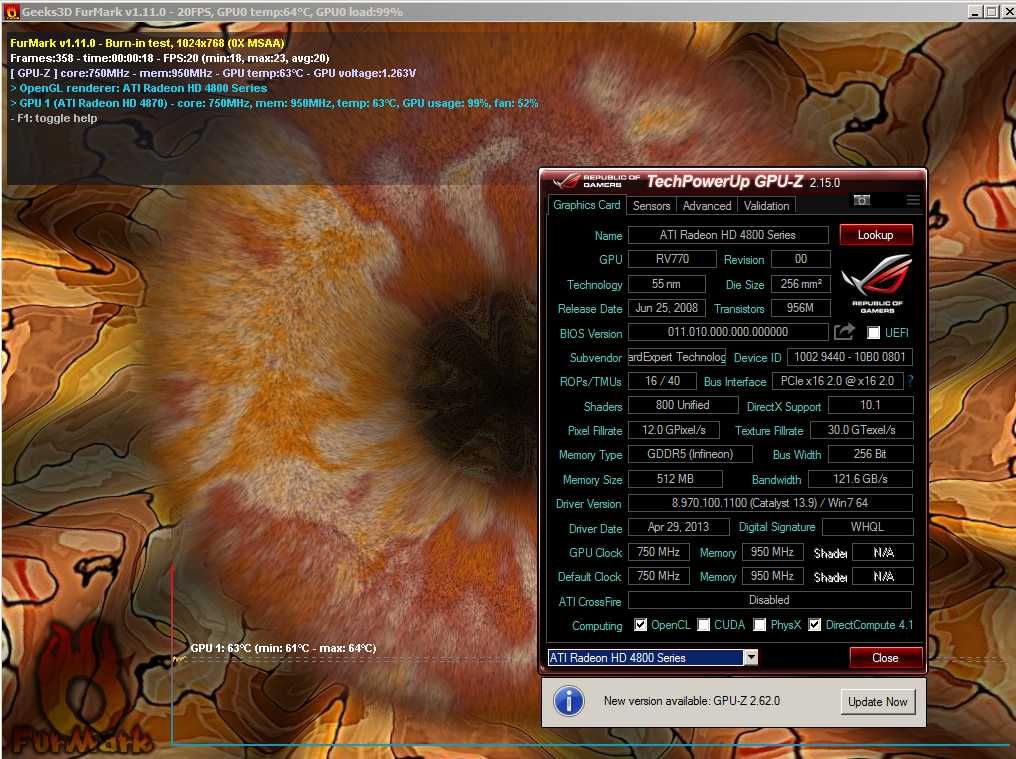The height and width of the screenshot is (759, 1016).
Task: Click the Memory Size value 512 MB
Action: tap(675, 479)
